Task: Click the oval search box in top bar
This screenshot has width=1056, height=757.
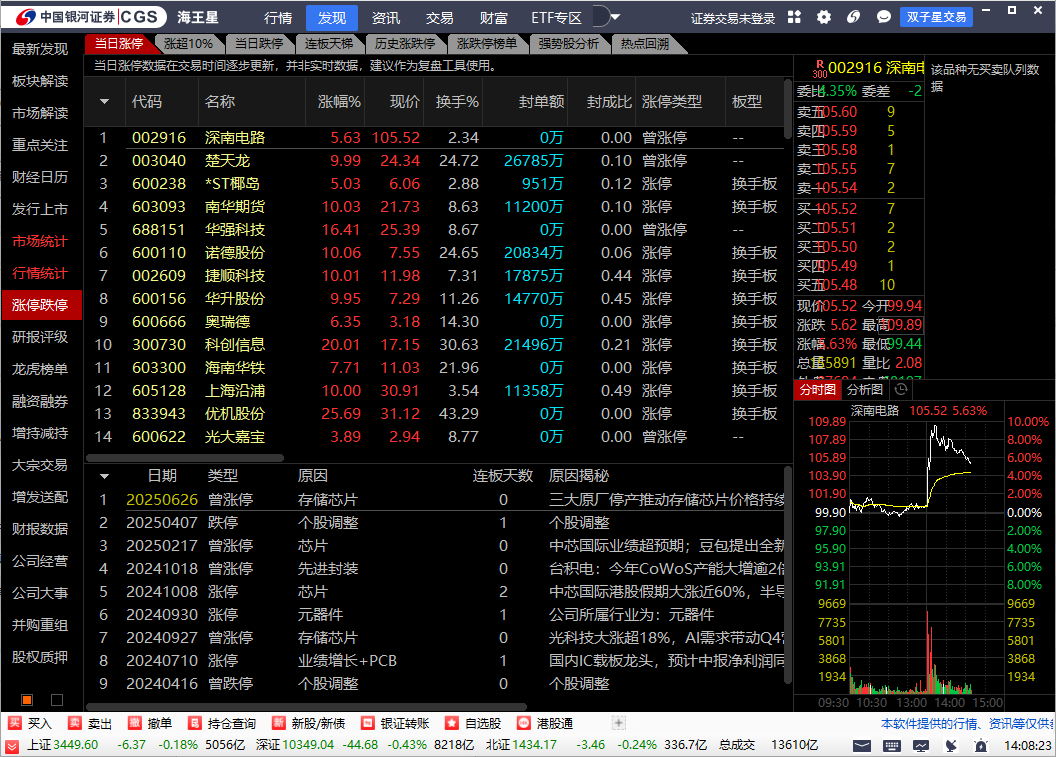Action: coord(601,17)
